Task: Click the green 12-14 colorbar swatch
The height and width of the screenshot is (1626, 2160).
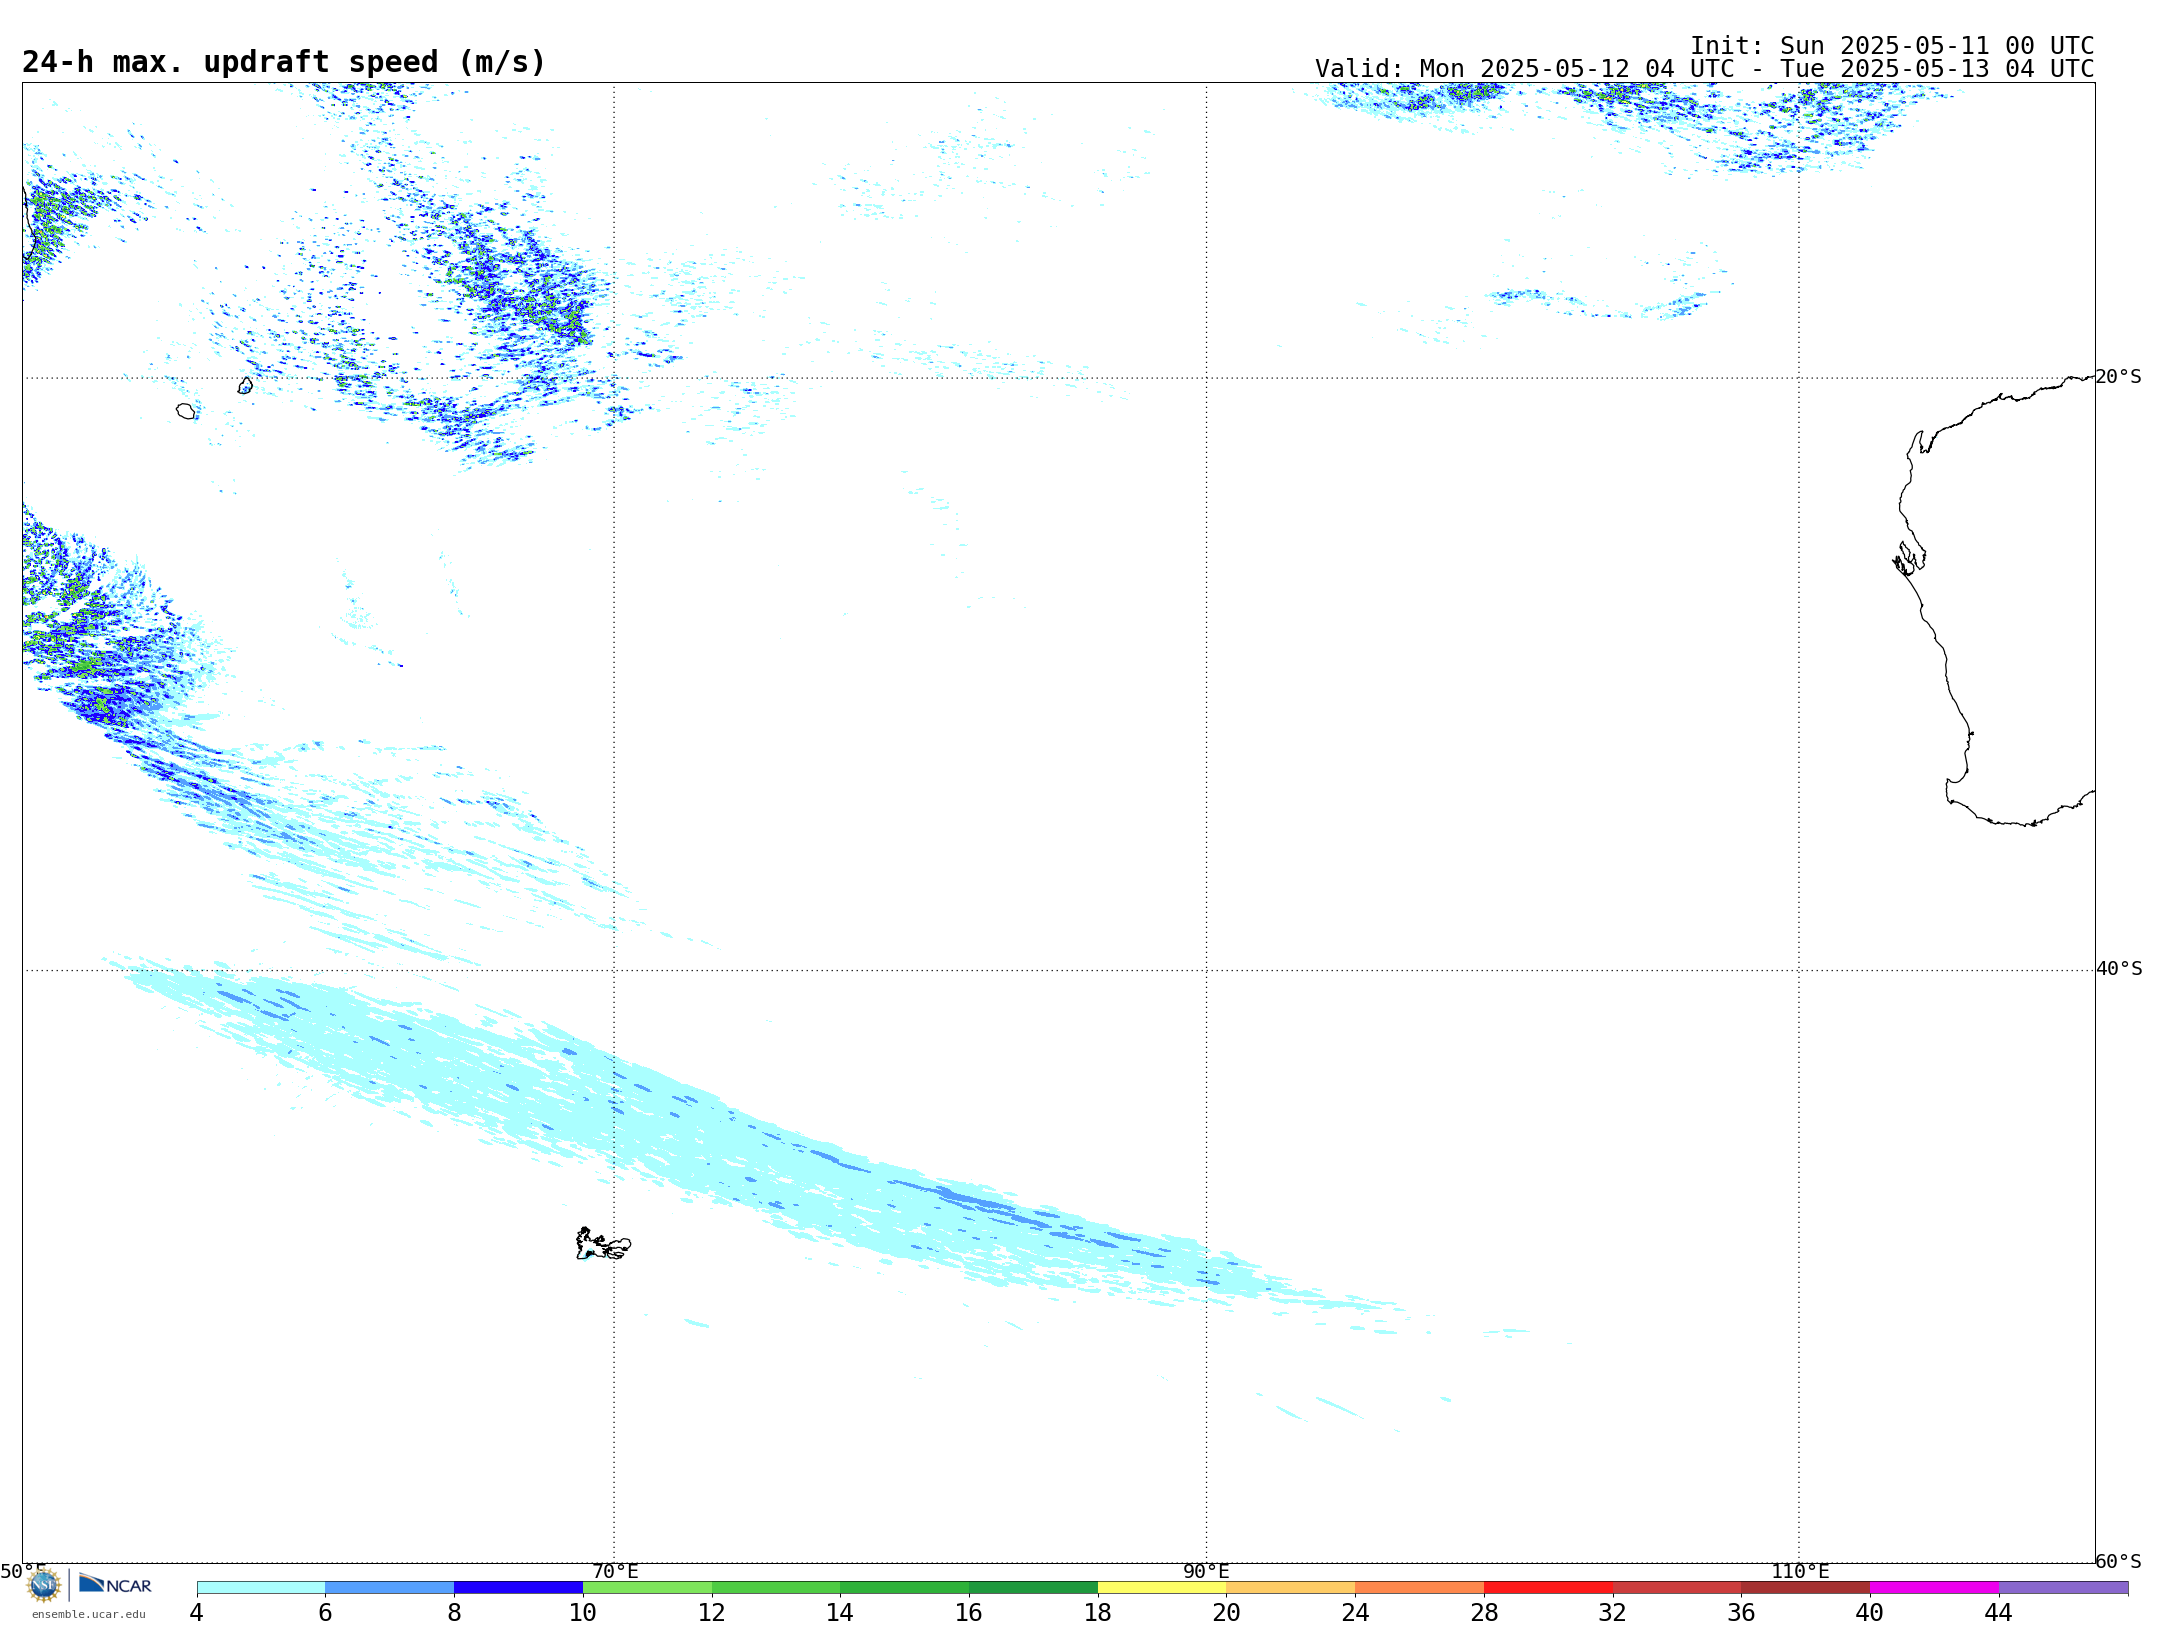Action: (776, 1588)
